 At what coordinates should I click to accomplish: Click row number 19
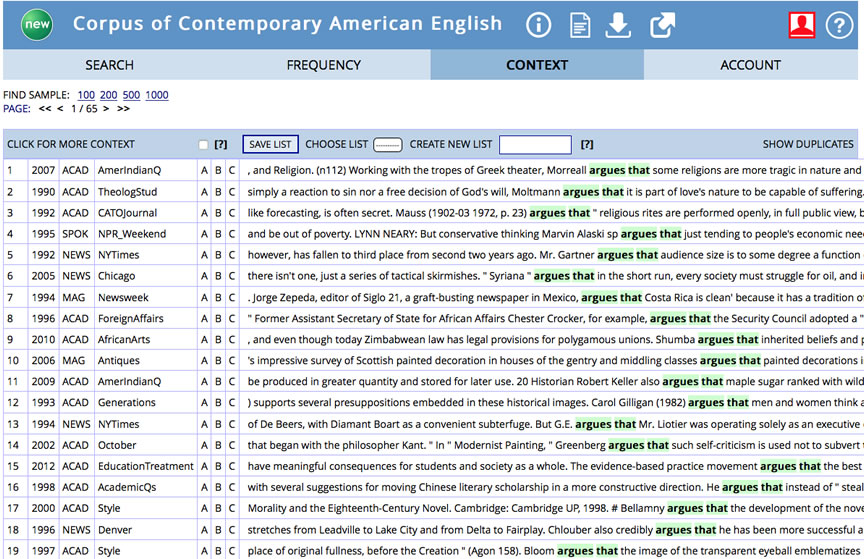coord(13,551)
